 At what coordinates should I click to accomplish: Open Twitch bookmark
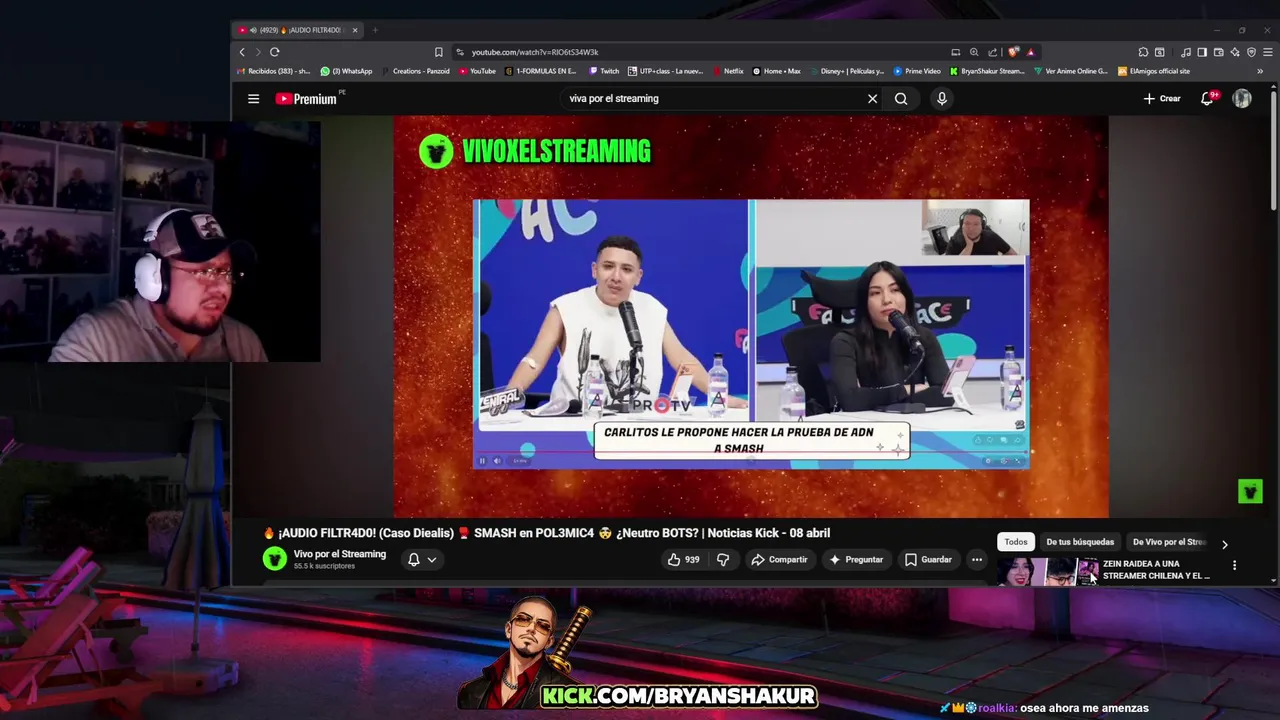[604, 71]
